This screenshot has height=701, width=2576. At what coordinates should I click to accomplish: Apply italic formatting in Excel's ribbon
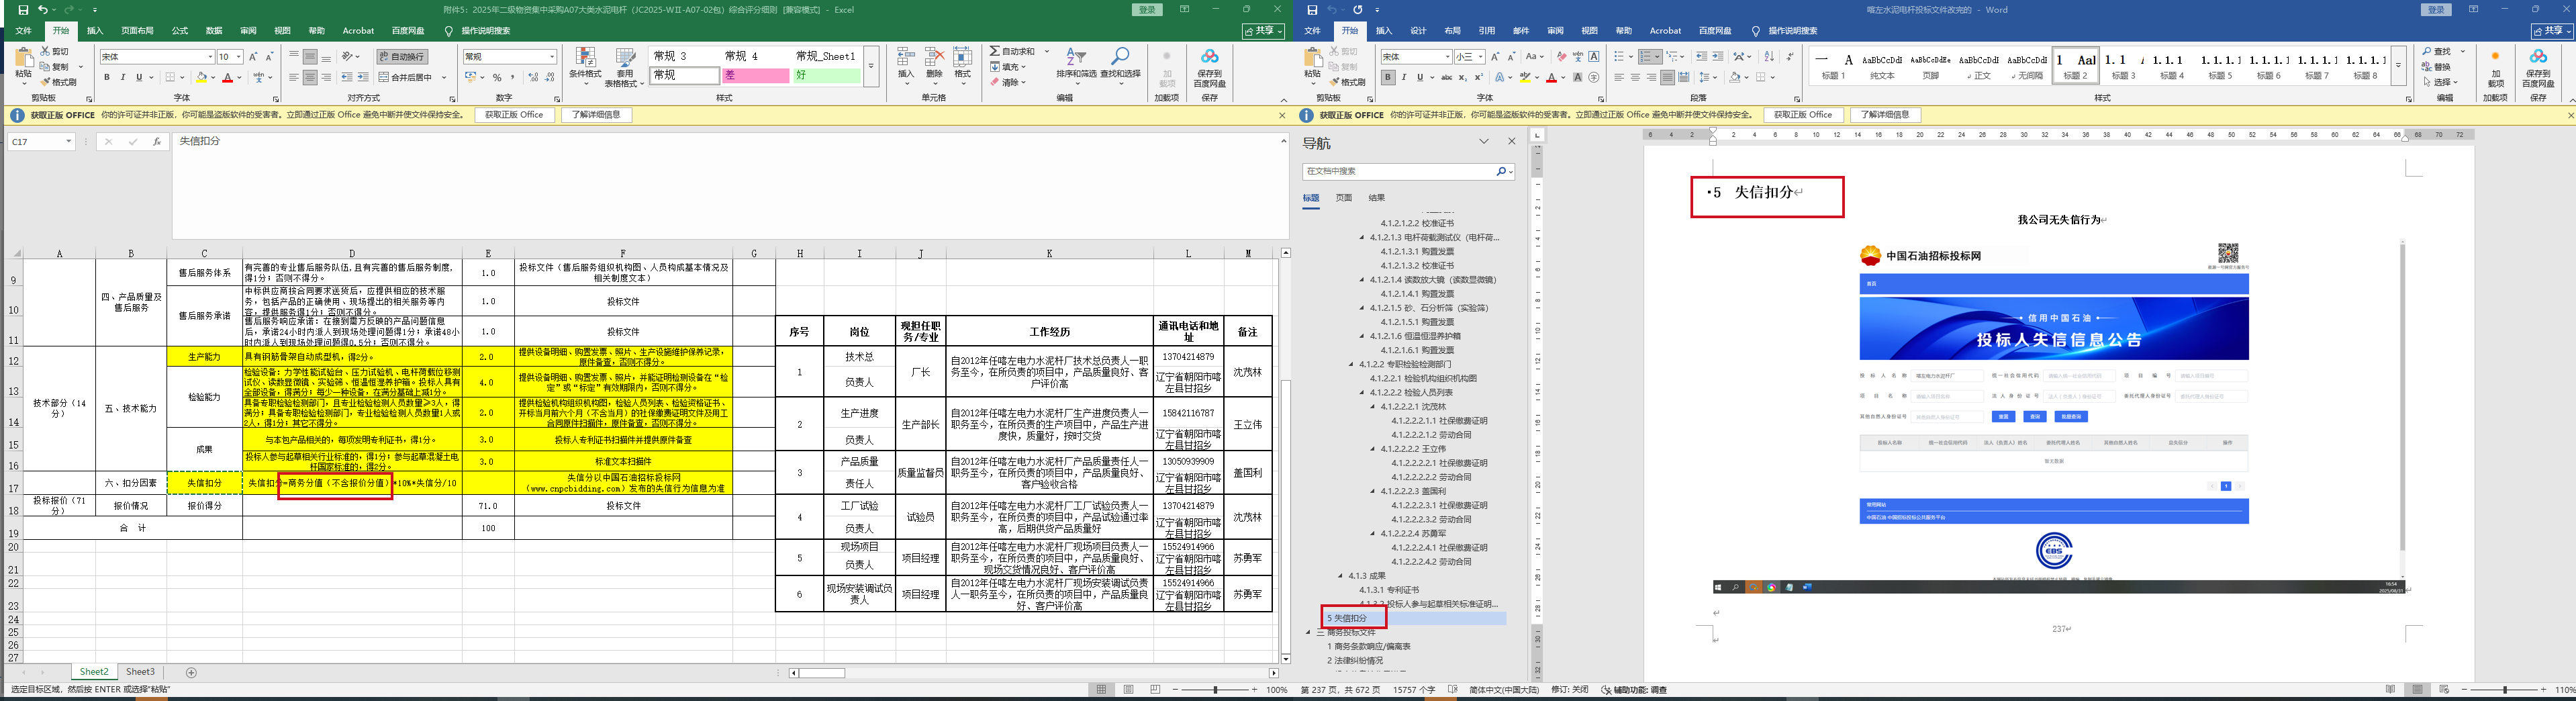[123, 77]
